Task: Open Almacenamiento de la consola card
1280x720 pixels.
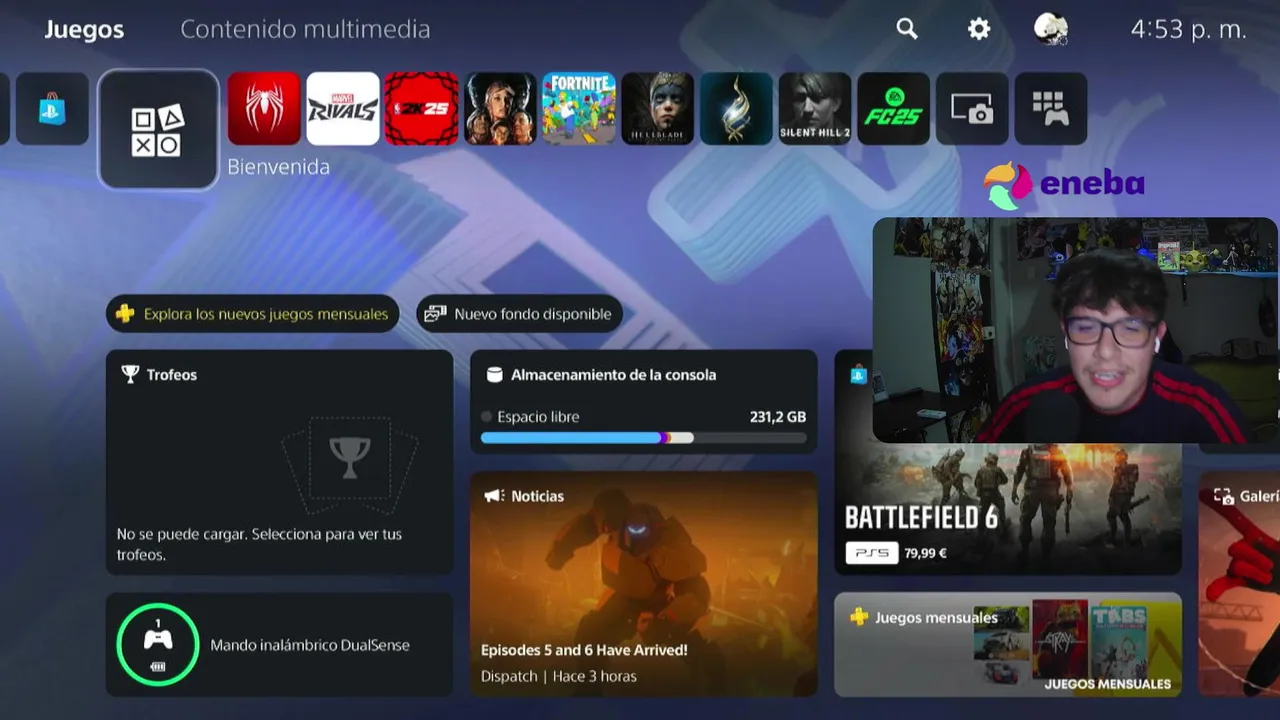Action: point(644,402)
